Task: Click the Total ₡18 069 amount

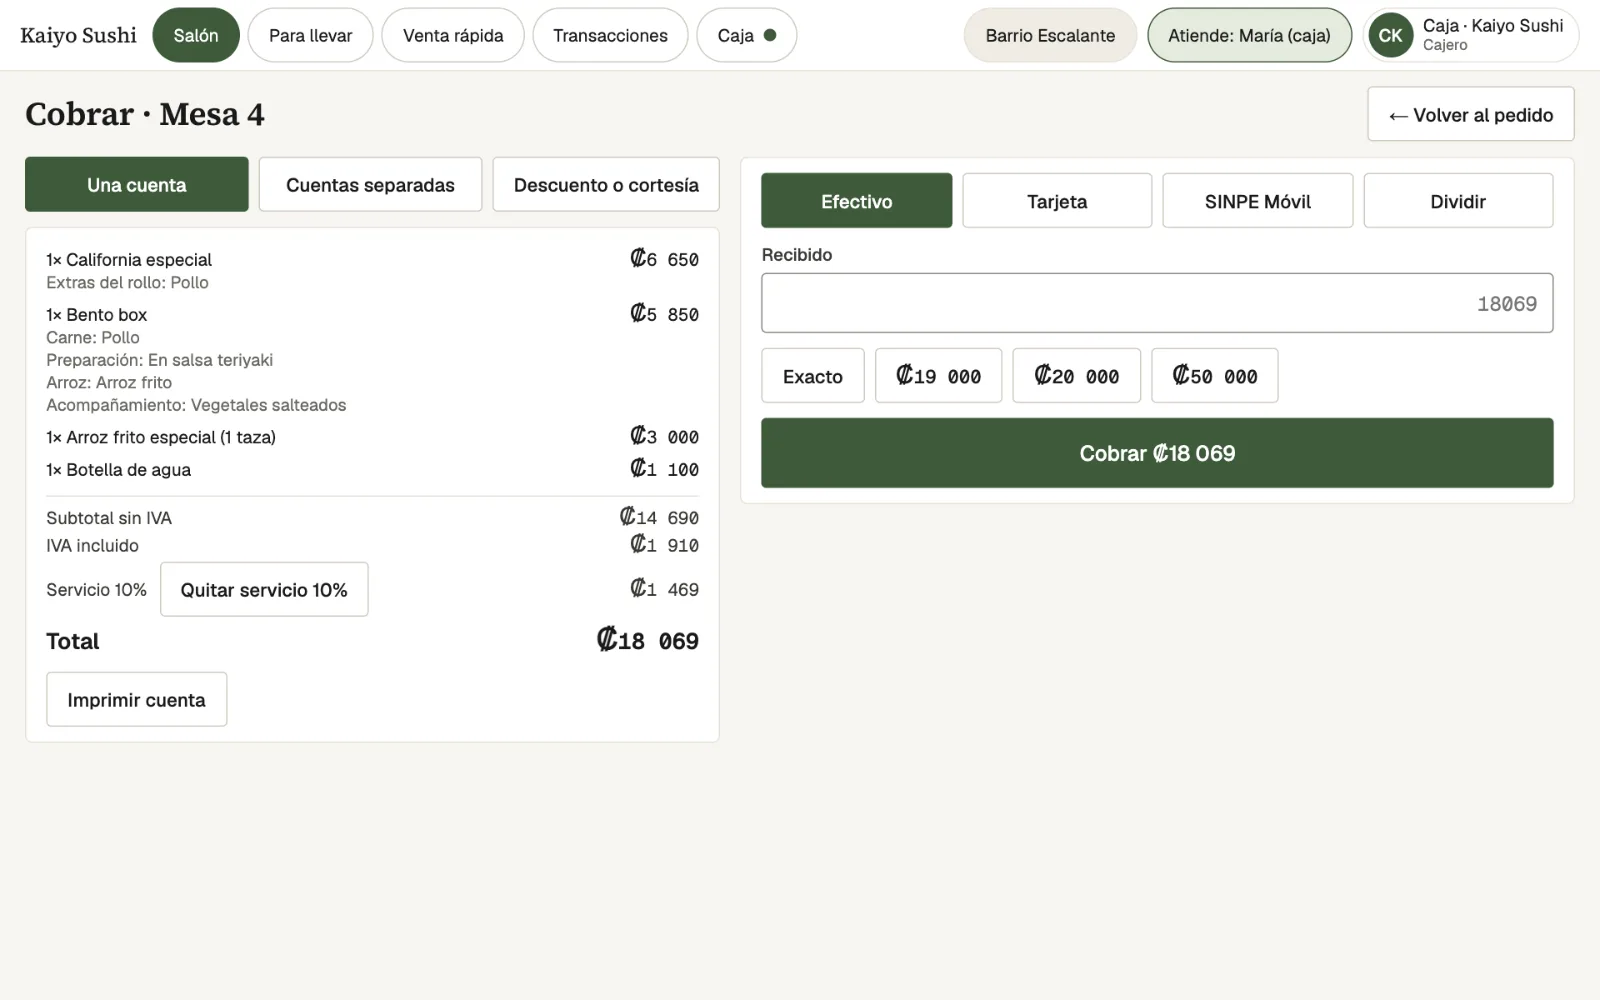Action: point(648,640)
